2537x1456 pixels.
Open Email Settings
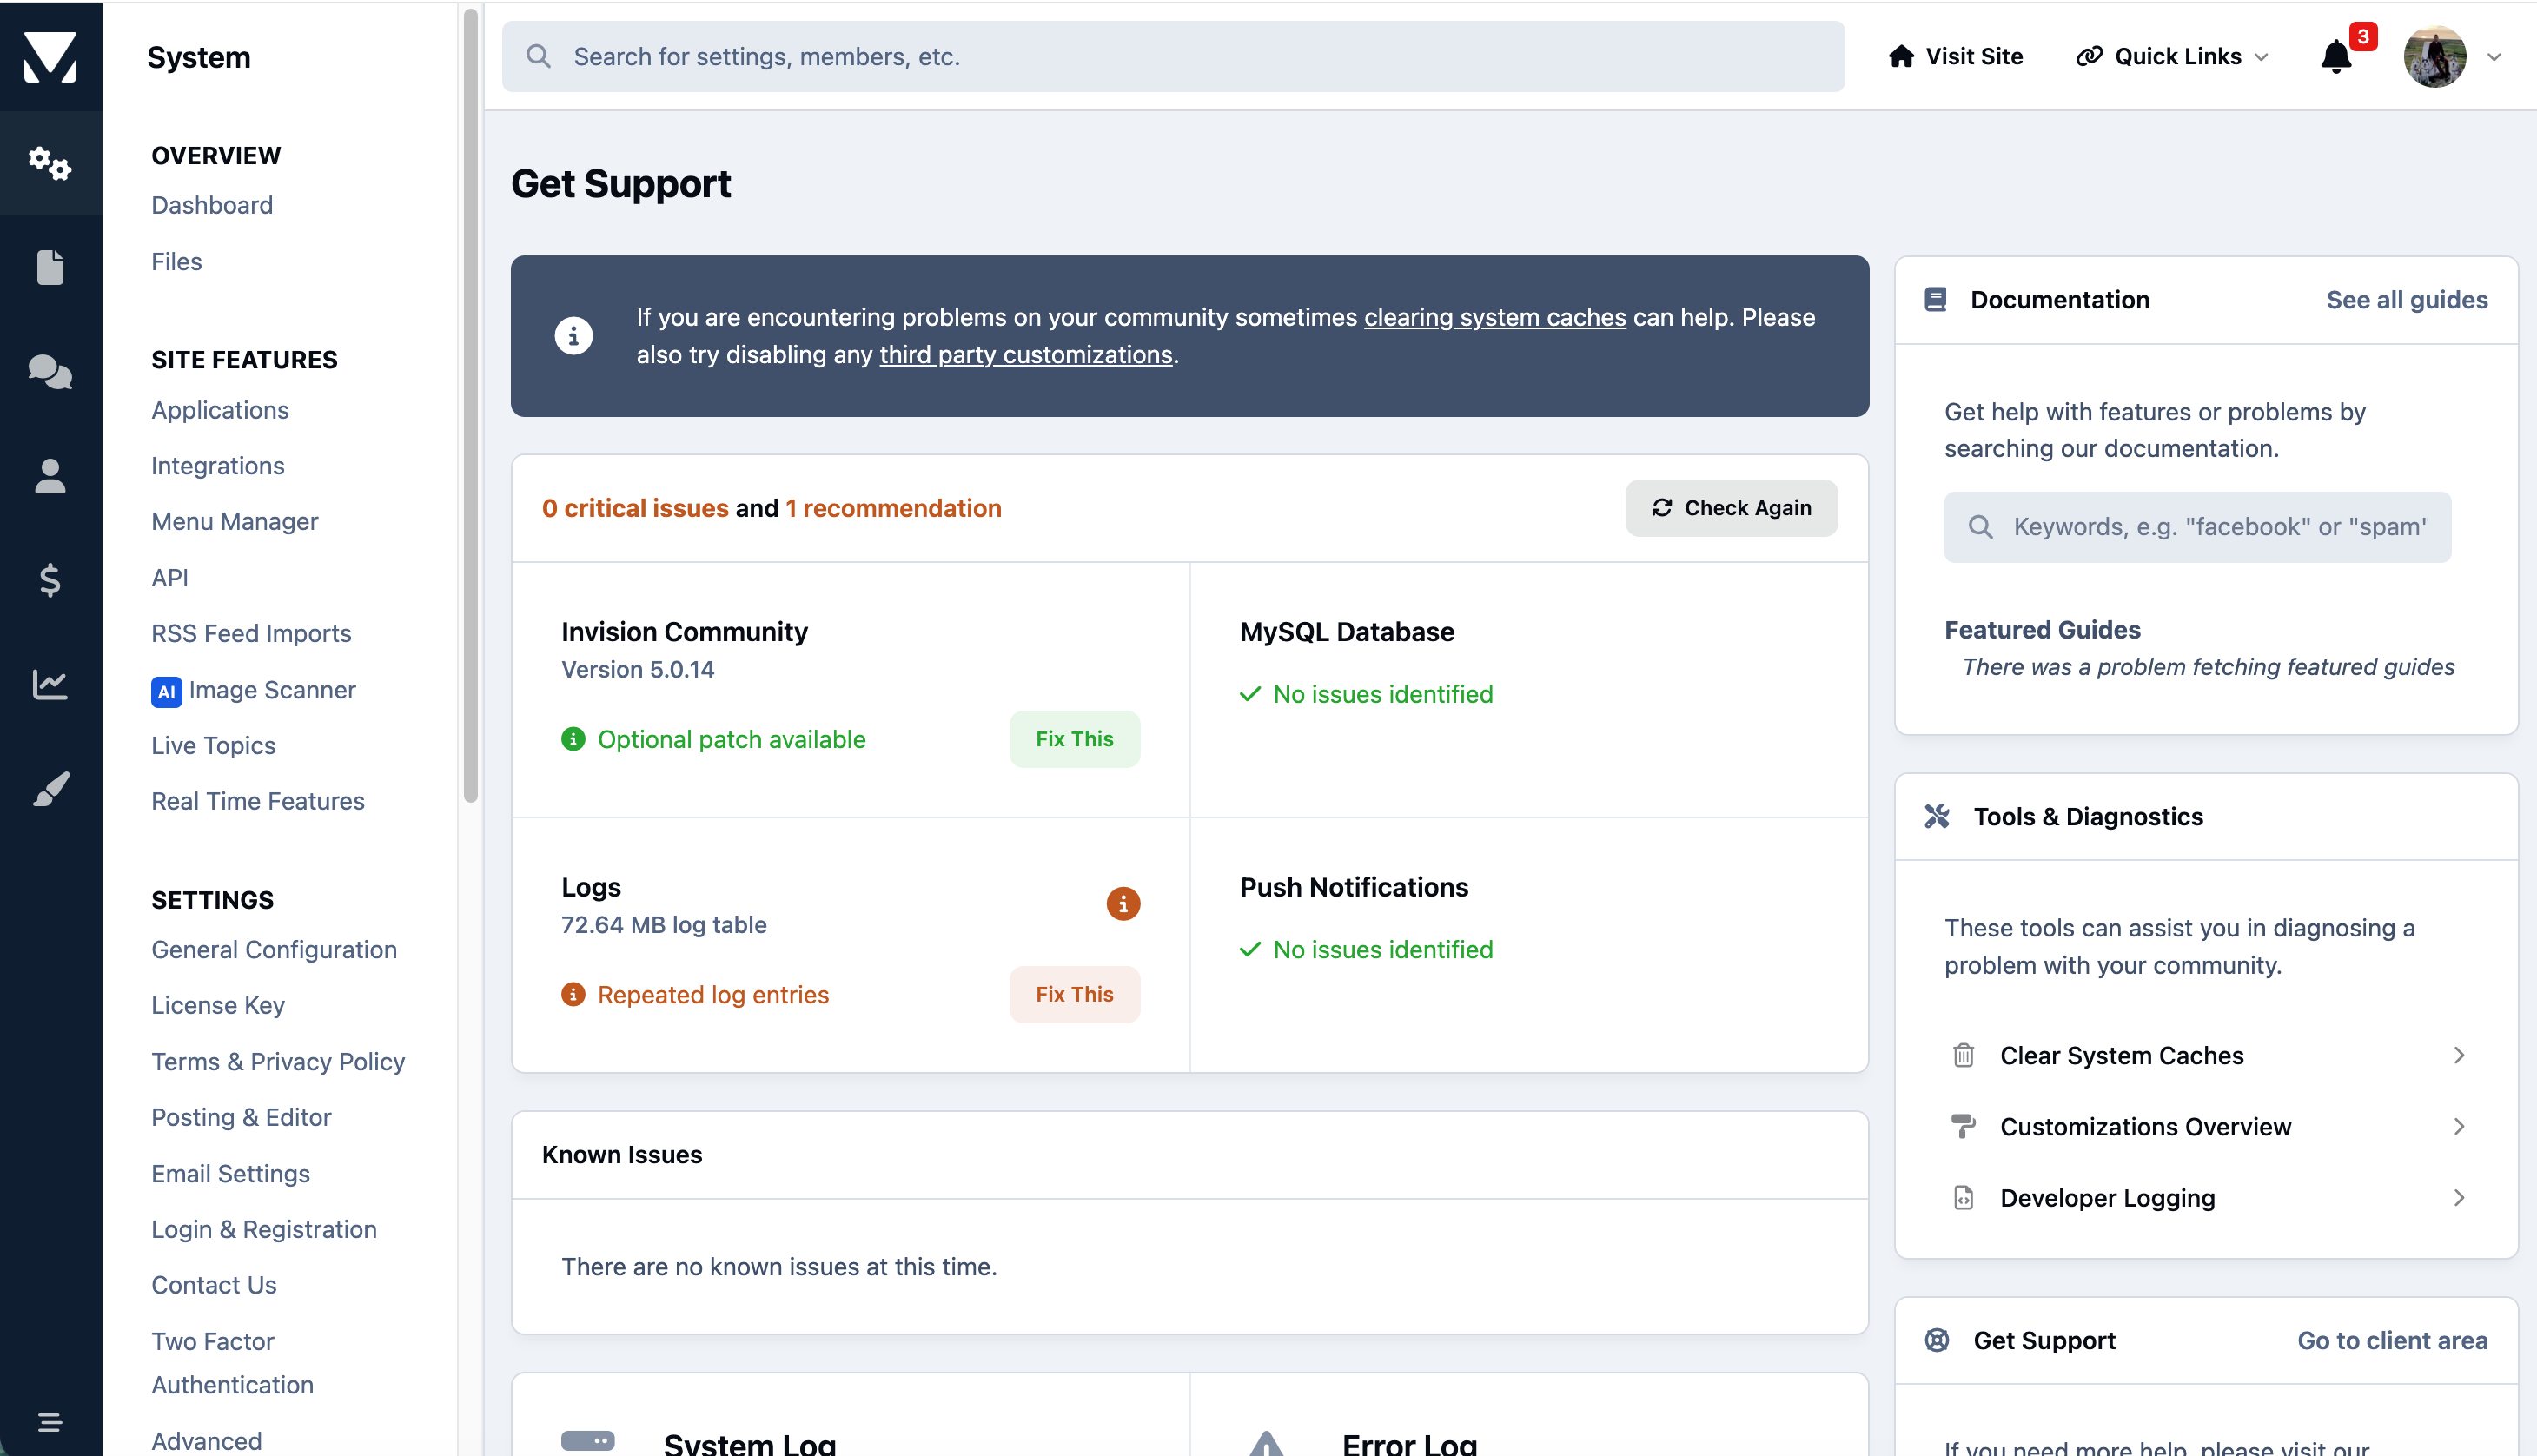(231, 1174)
